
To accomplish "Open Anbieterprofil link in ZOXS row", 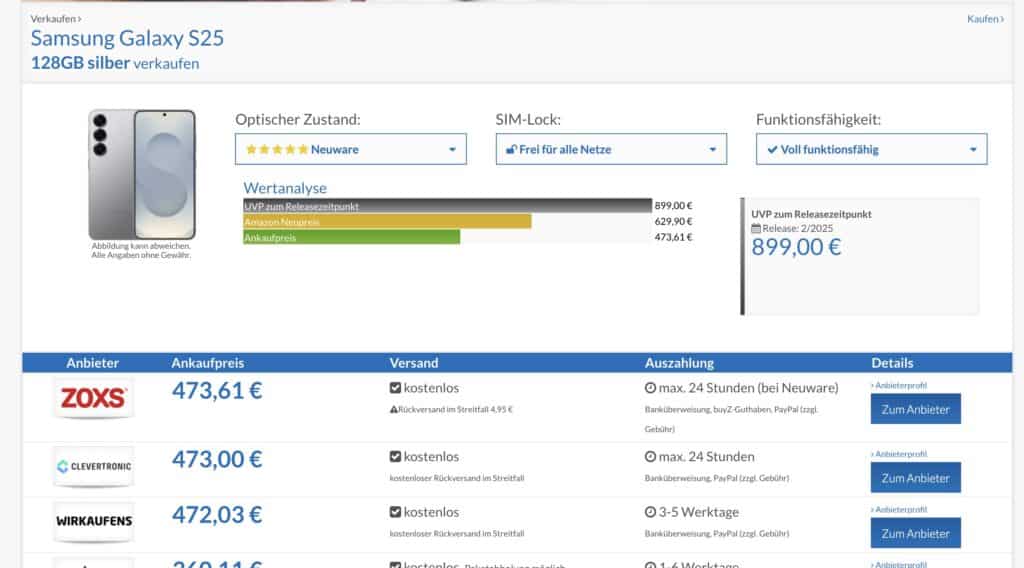I will 899,385.
